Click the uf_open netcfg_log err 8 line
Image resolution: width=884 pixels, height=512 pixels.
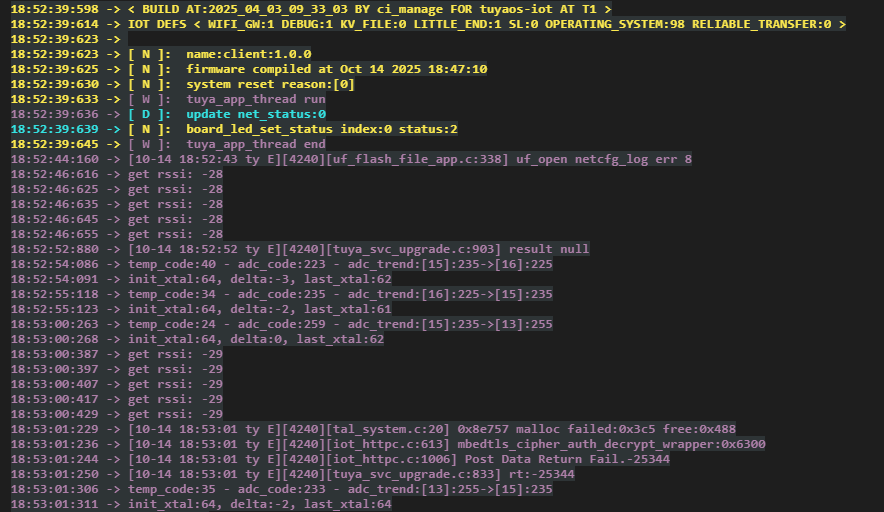click(410, 159)
